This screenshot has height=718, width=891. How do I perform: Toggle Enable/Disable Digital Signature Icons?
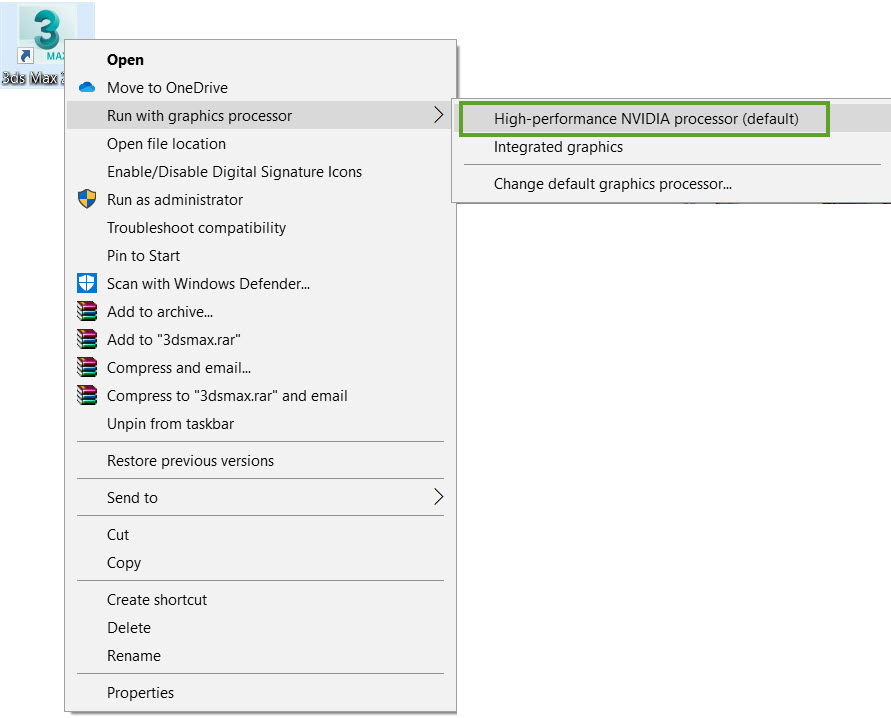pos(233,171)
